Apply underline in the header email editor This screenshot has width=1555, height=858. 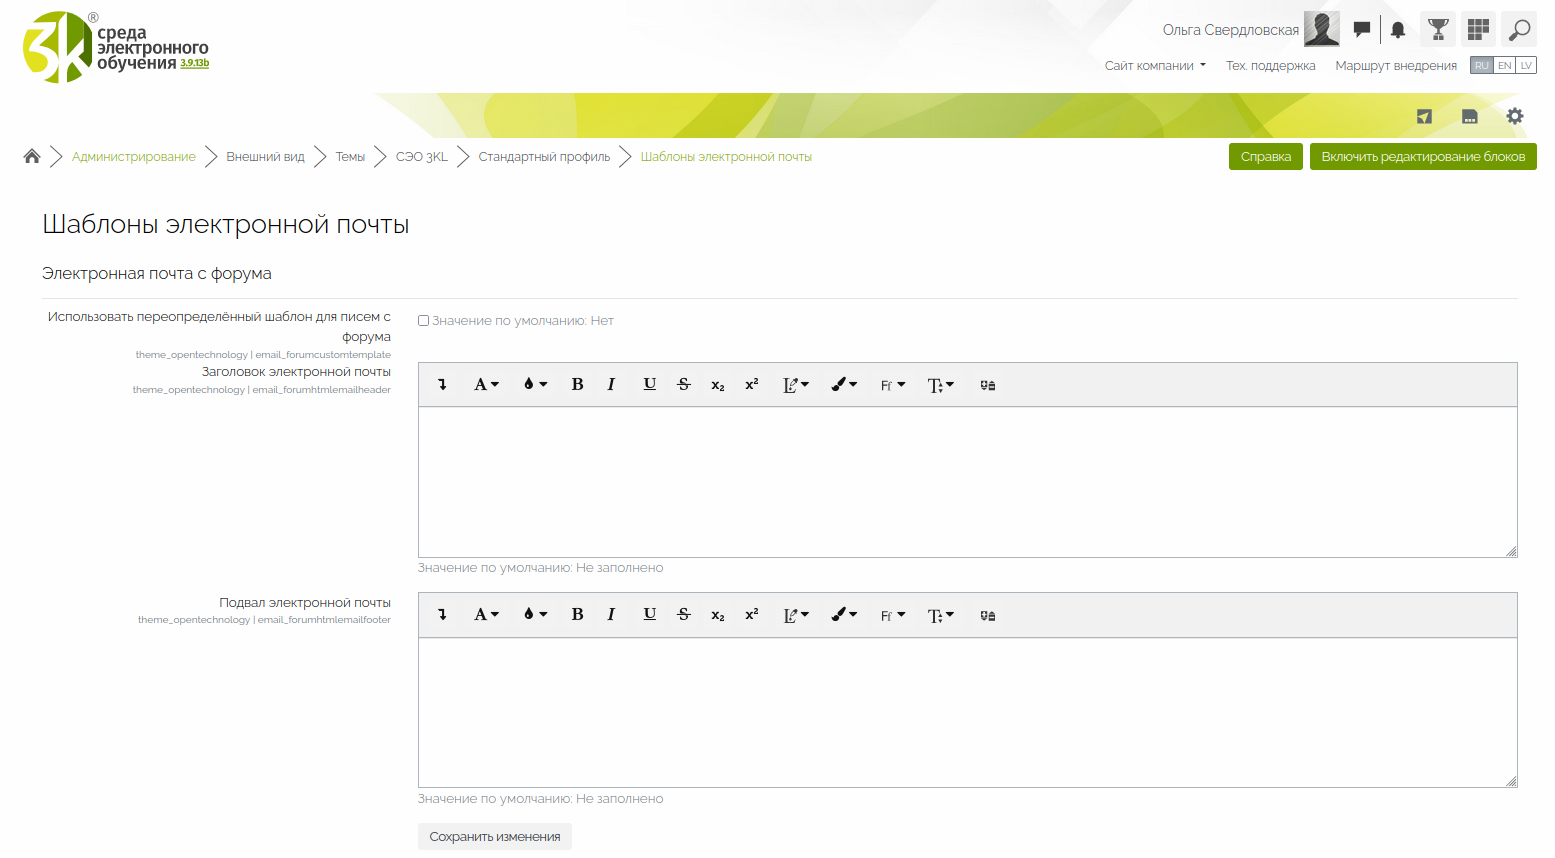[649, 385]
